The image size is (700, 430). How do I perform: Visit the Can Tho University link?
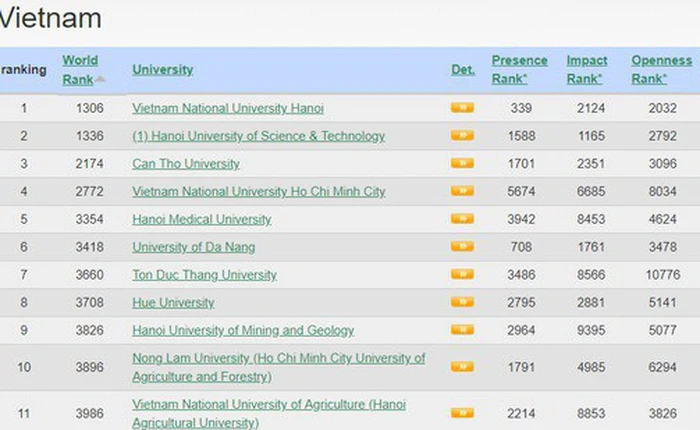click(x=186, y=164)
